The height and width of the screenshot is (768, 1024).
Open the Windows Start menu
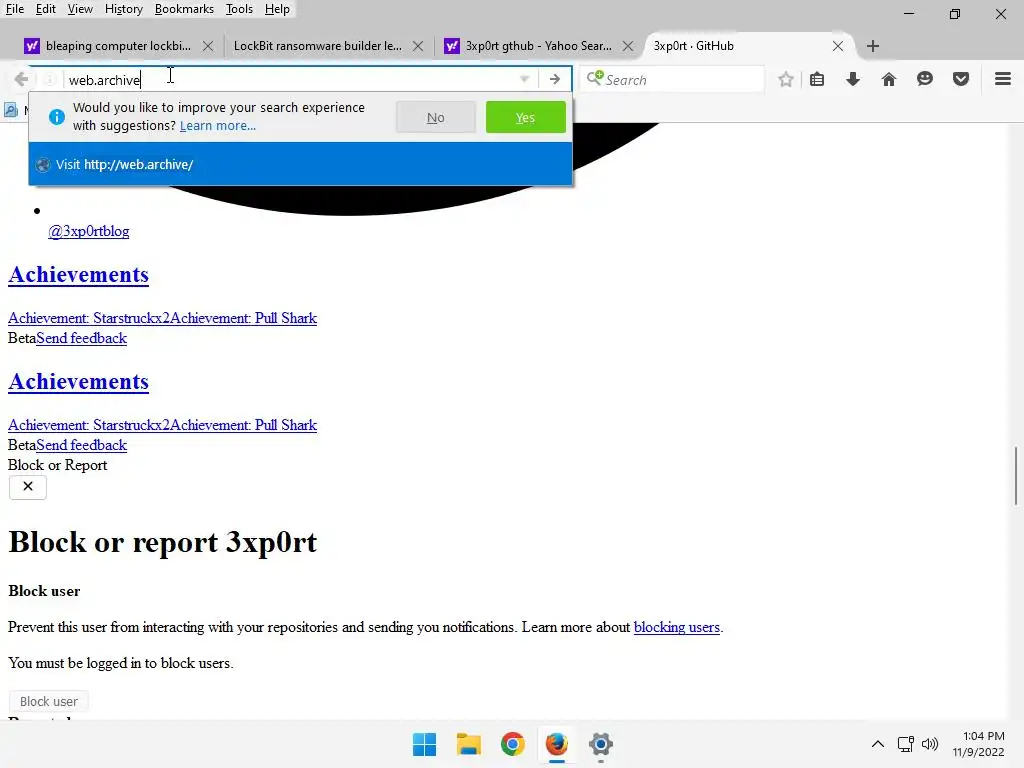424,744
